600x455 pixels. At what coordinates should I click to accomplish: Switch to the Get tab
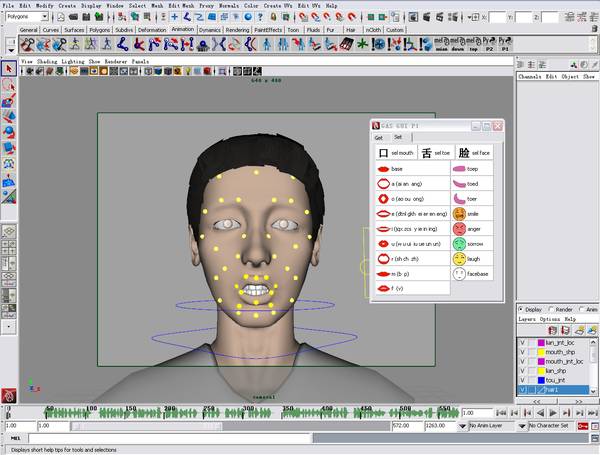coord(380,137)
